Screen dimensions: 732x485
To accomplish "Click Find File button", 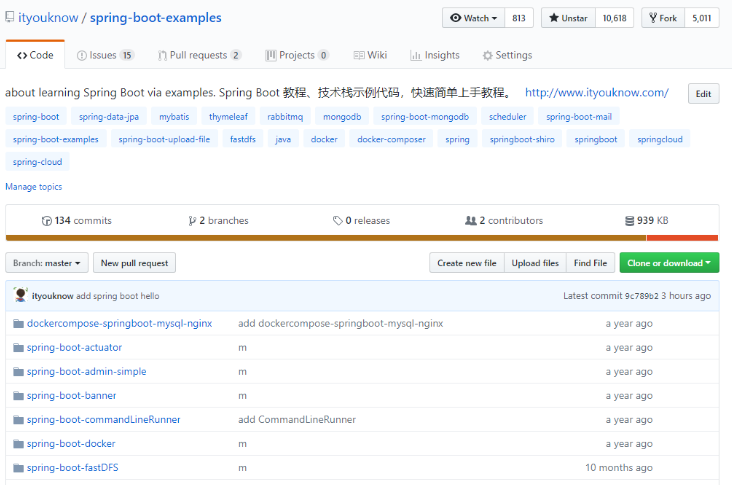I will tap(590, 263).
